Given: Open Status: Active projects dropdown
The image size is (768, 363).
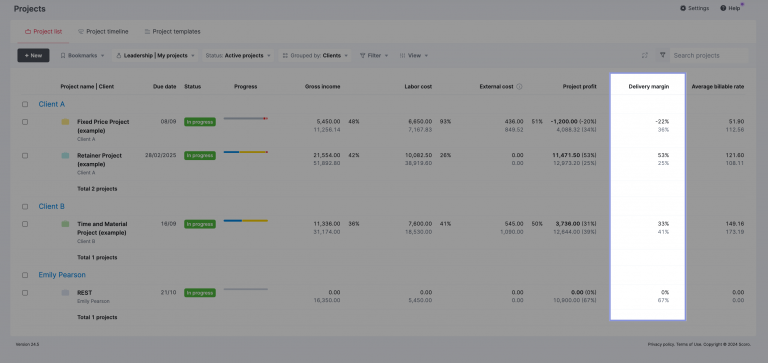Looking at the screenshot, I should pyautogui.click(x=238, y=55).
